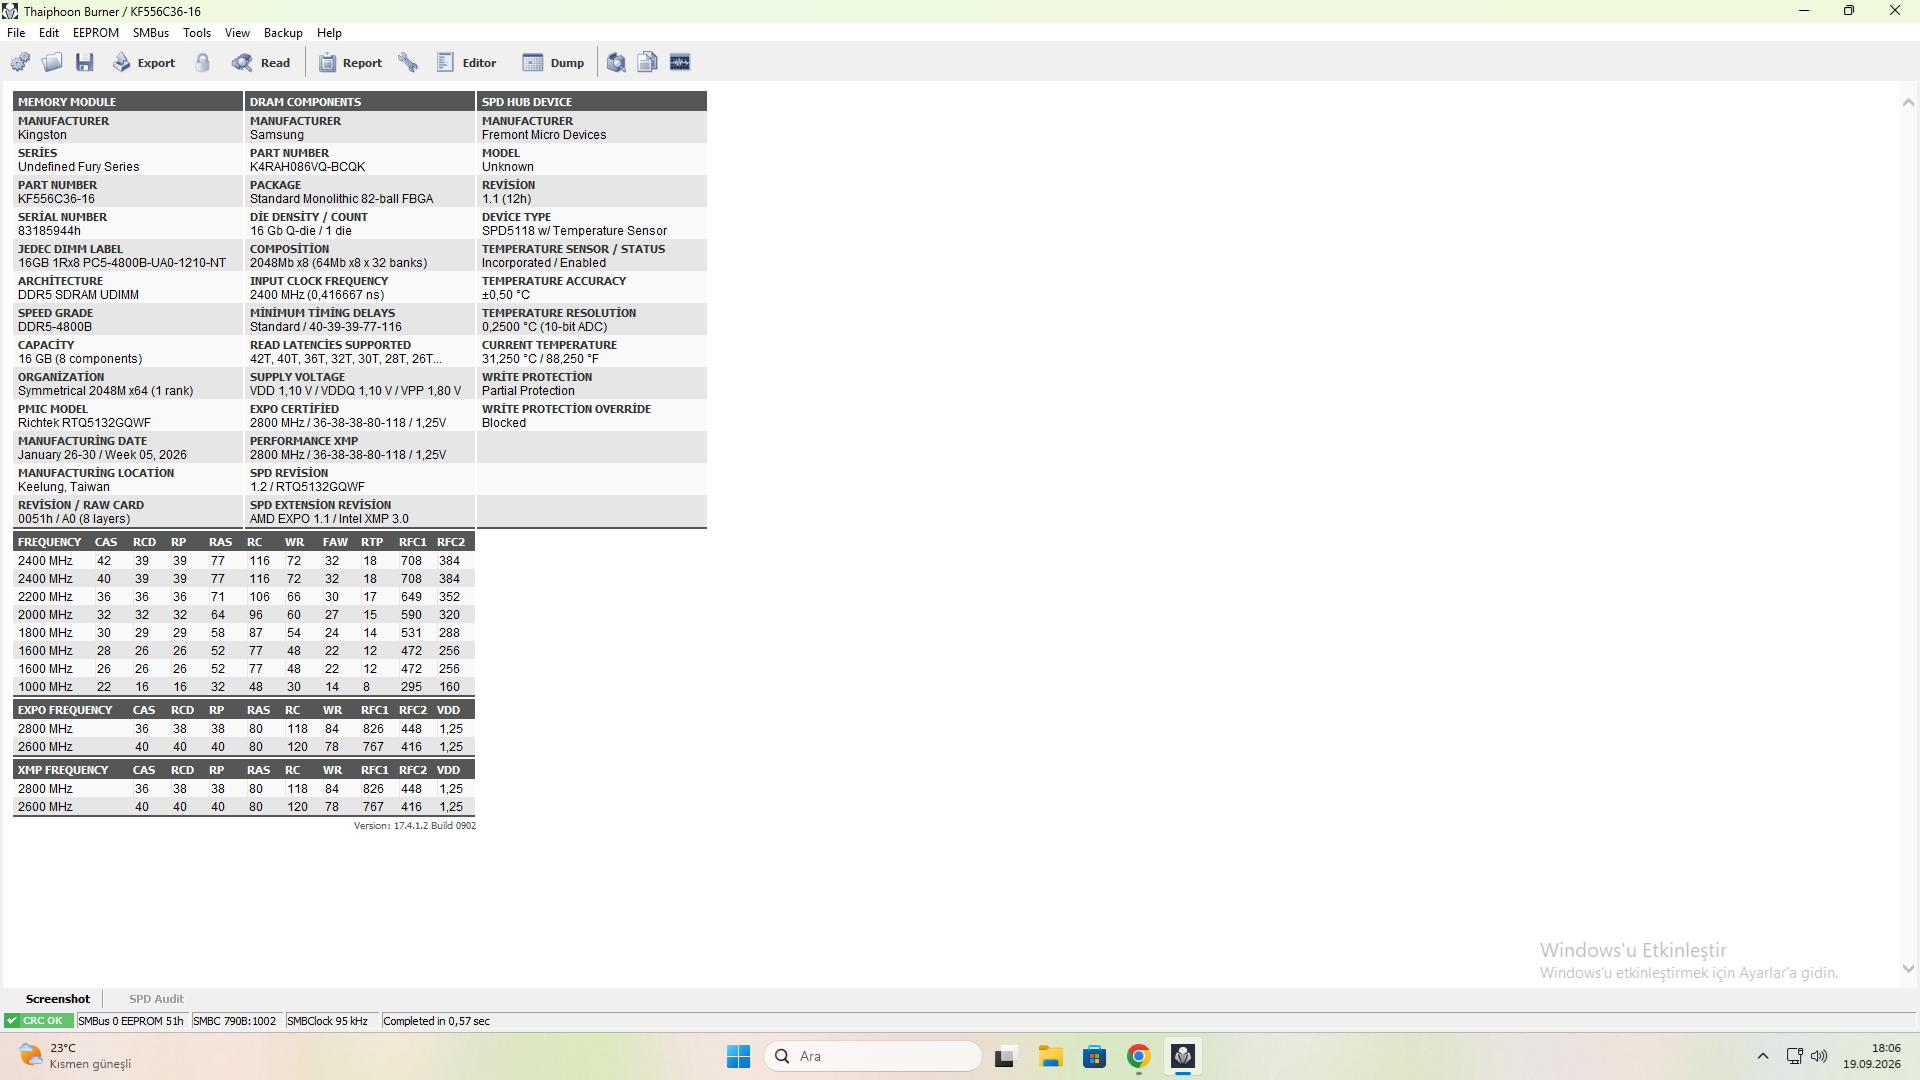Click the Export toolbar button
This screenshot has height=1080, width=1920.
pos(144,62)
